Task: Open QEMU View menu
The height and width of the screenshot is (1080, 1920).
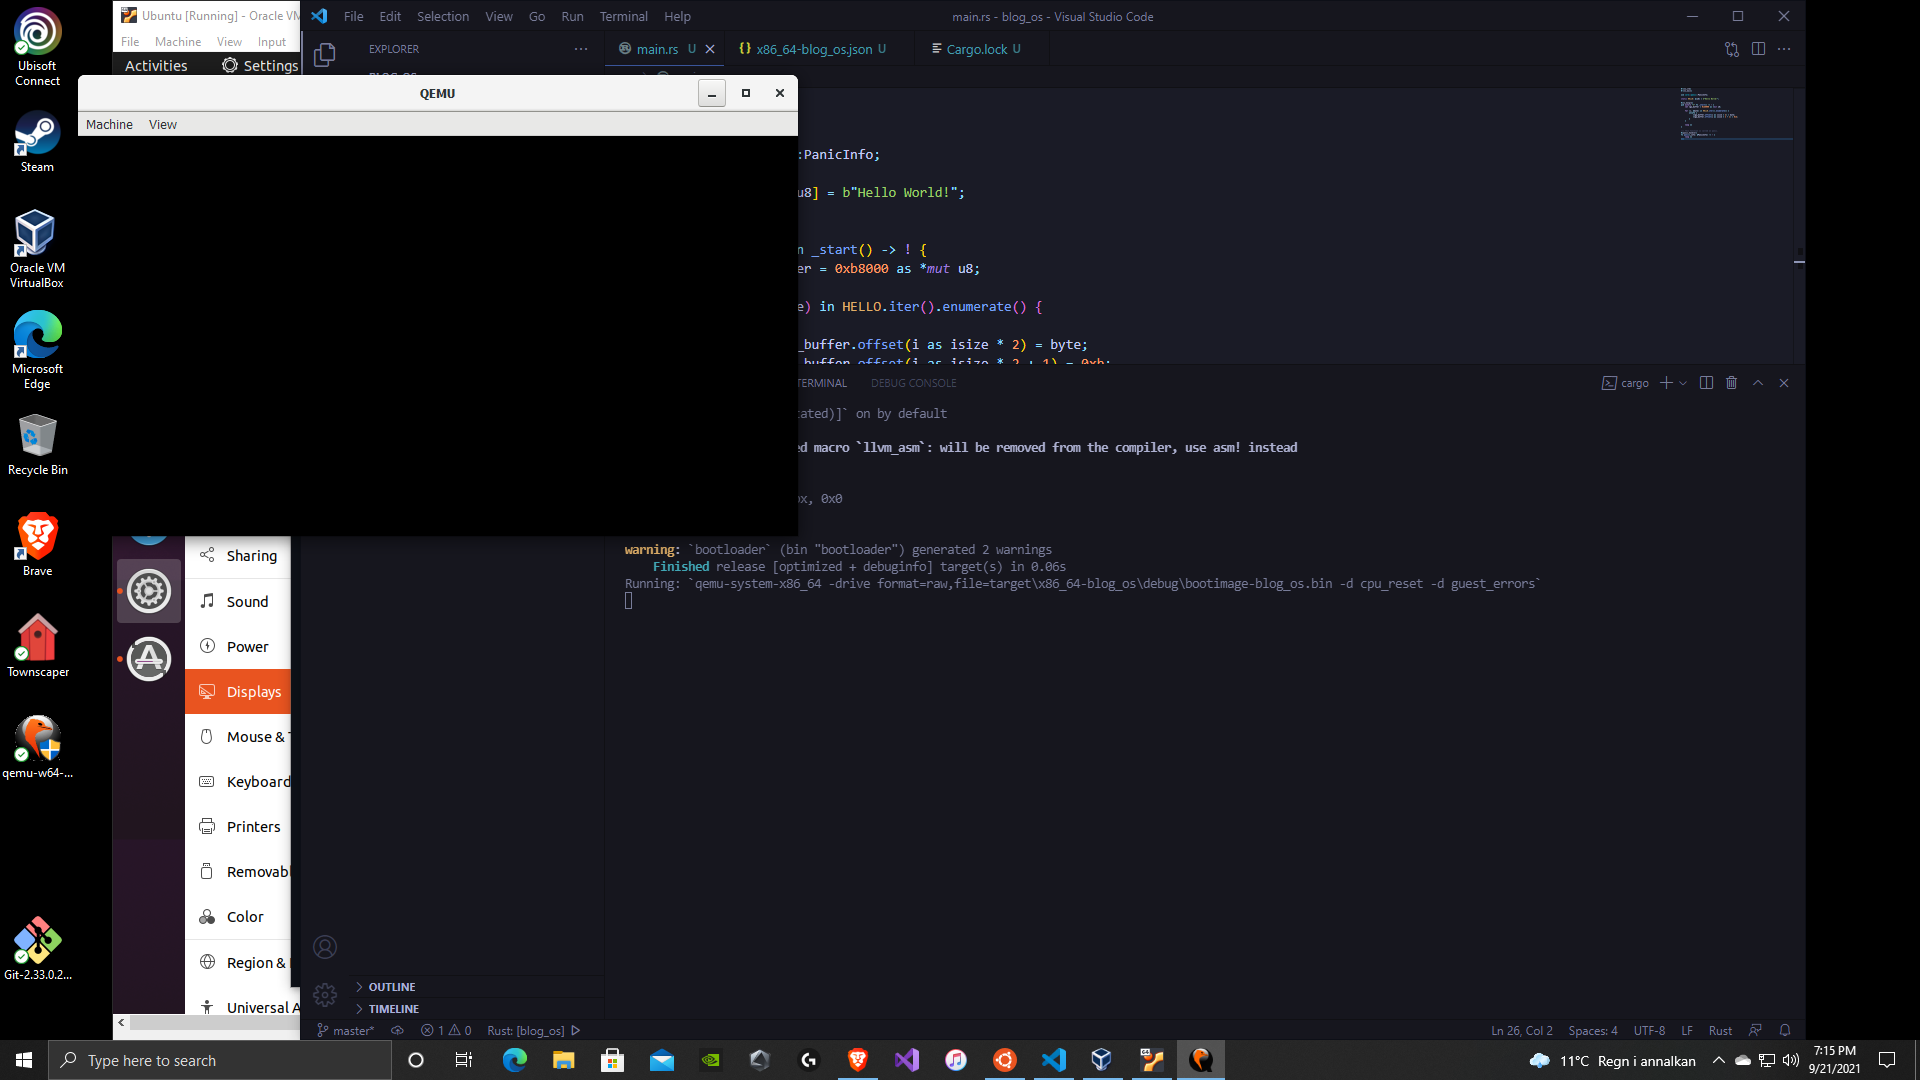Action: (163, 125)
